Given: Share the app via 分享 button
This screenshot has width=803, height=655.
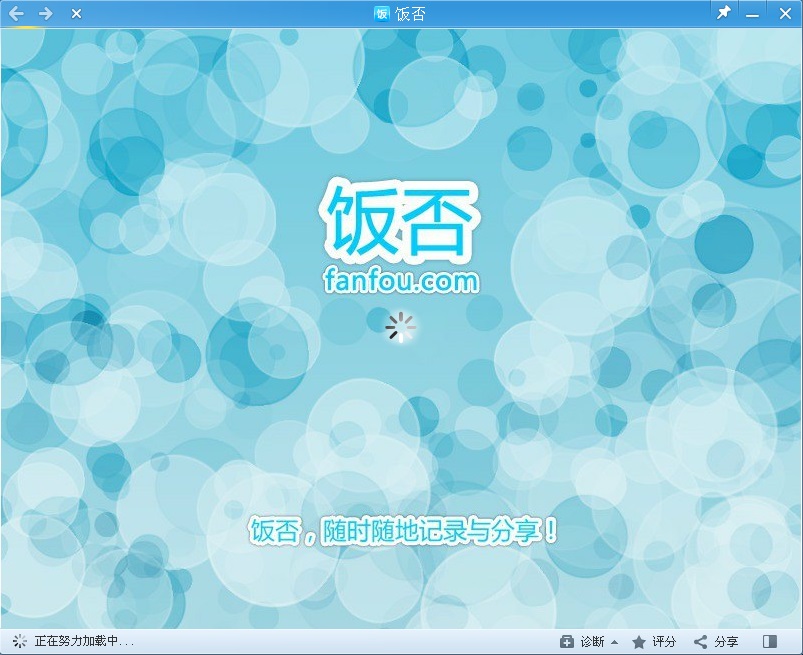Looking at the screenshot, I should click(715, 642).
